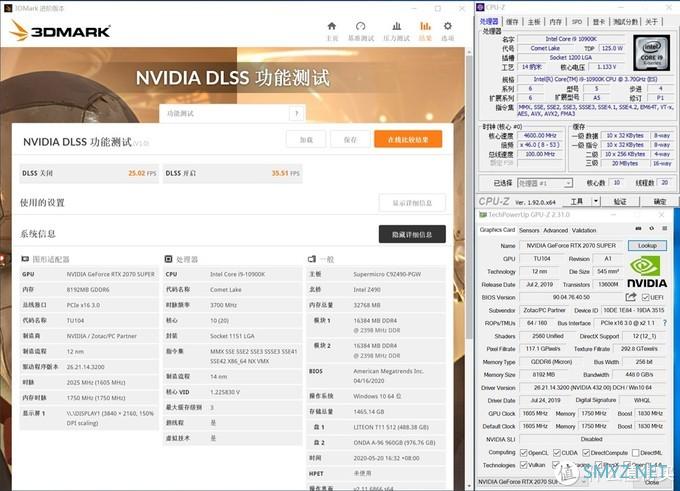The width and height of the screenshot is (680, 491).
Task: Click the CPU-Z title bar app icon
Action: (x=480, y=7)
